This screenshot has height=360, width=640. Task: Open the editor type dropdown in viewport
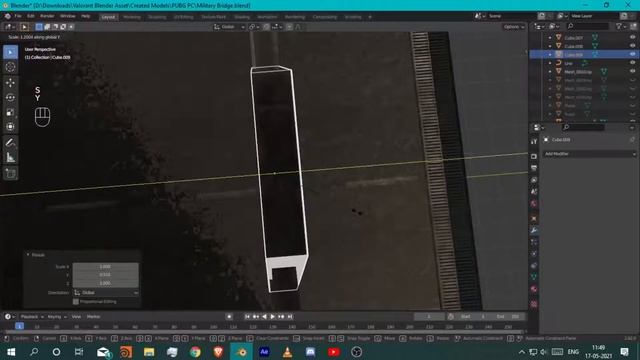pos(10,27)
